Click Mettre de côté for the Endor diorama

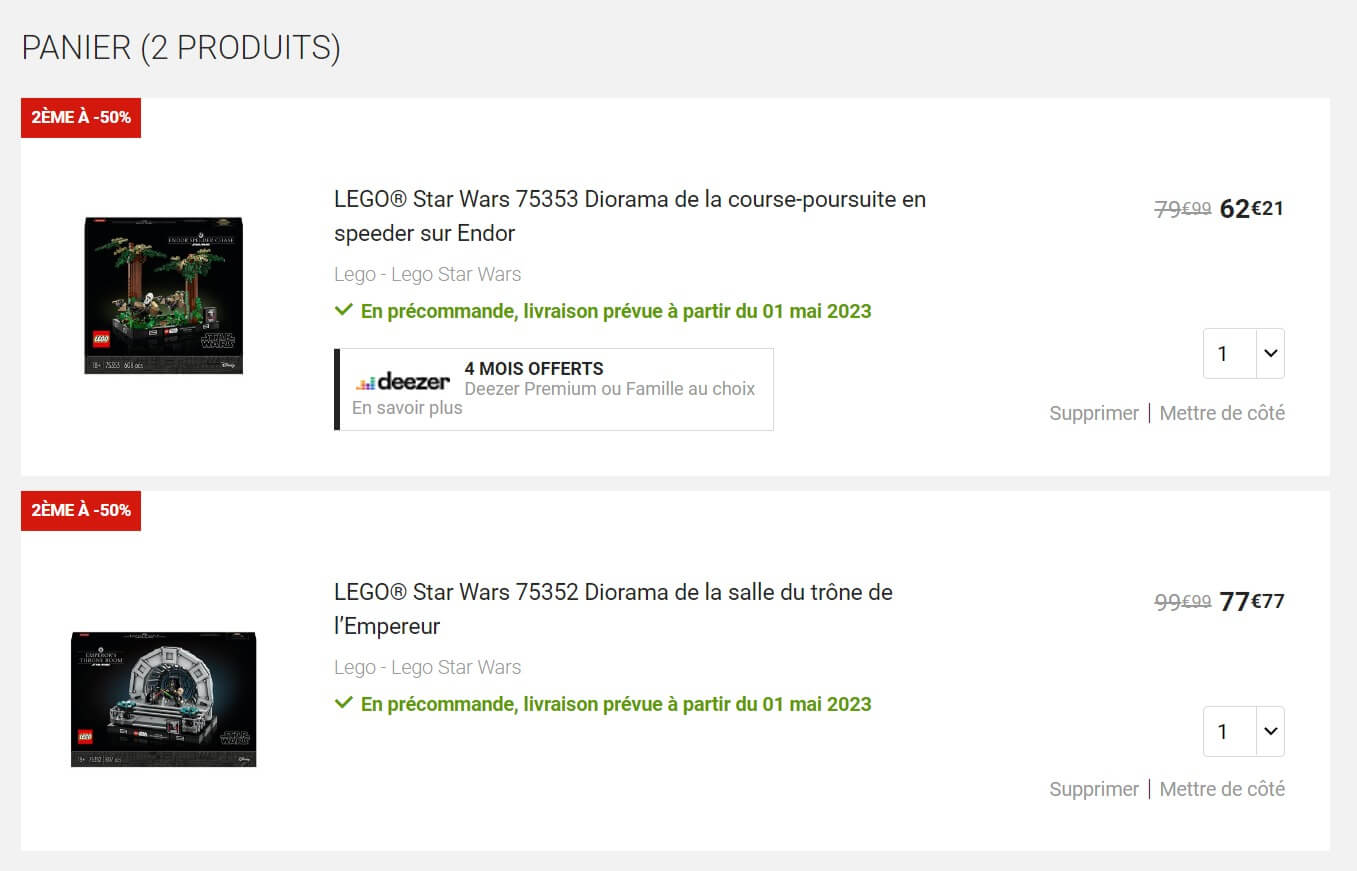click(x=1222, y=413)
